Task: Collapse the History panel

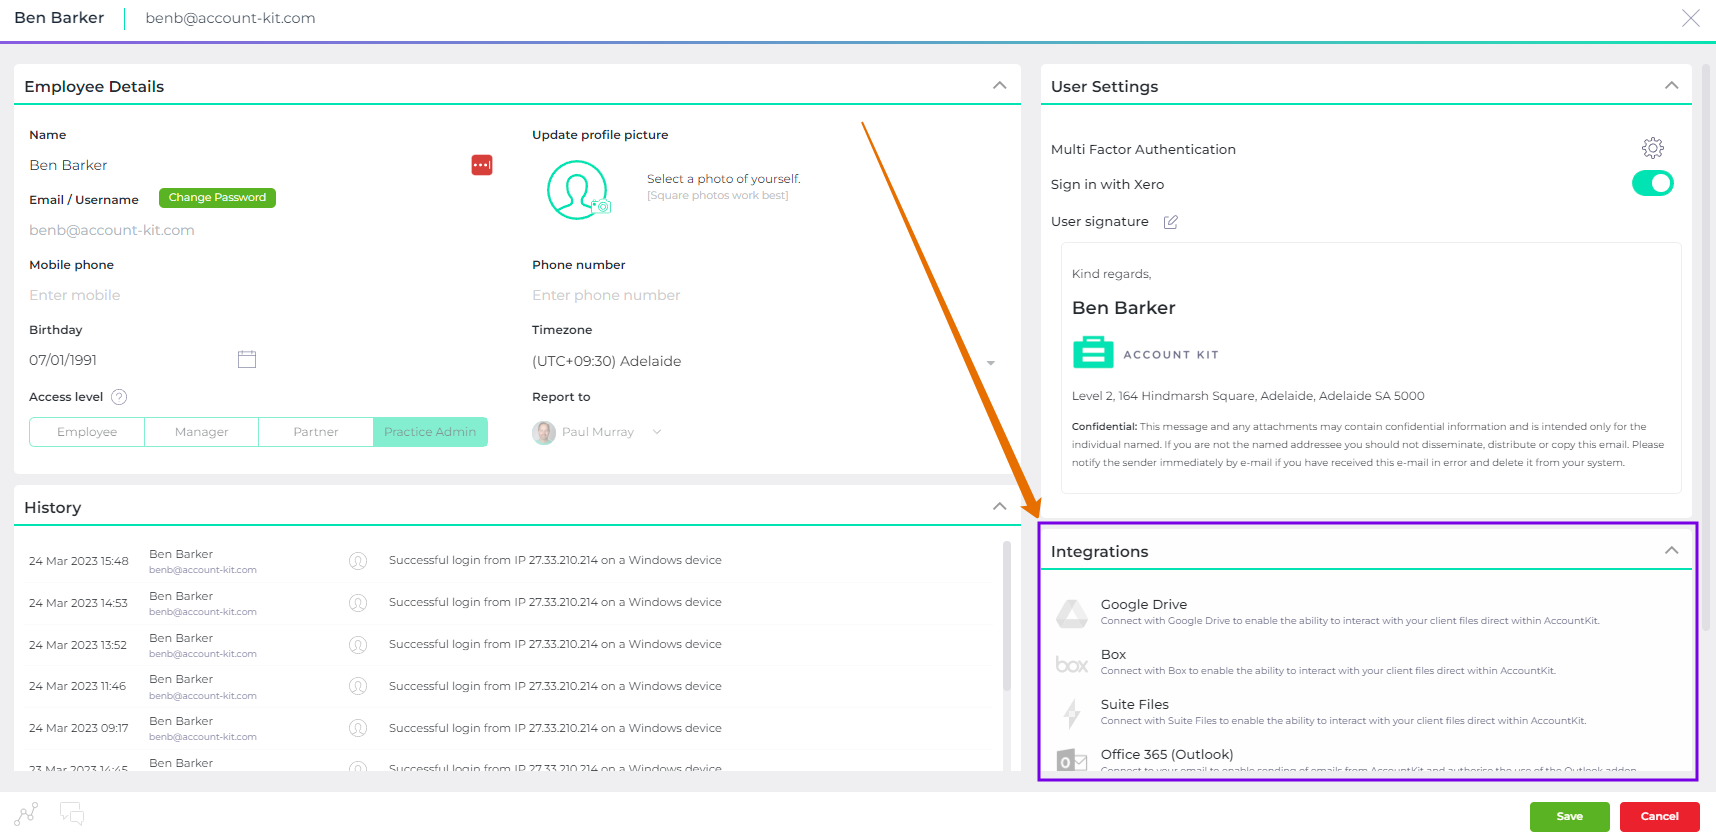Action: 999,507
